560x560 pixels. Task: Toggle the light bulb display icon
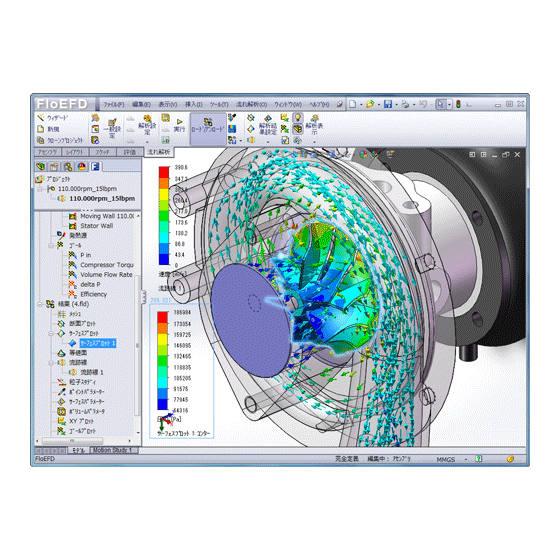tap(298, 117)
